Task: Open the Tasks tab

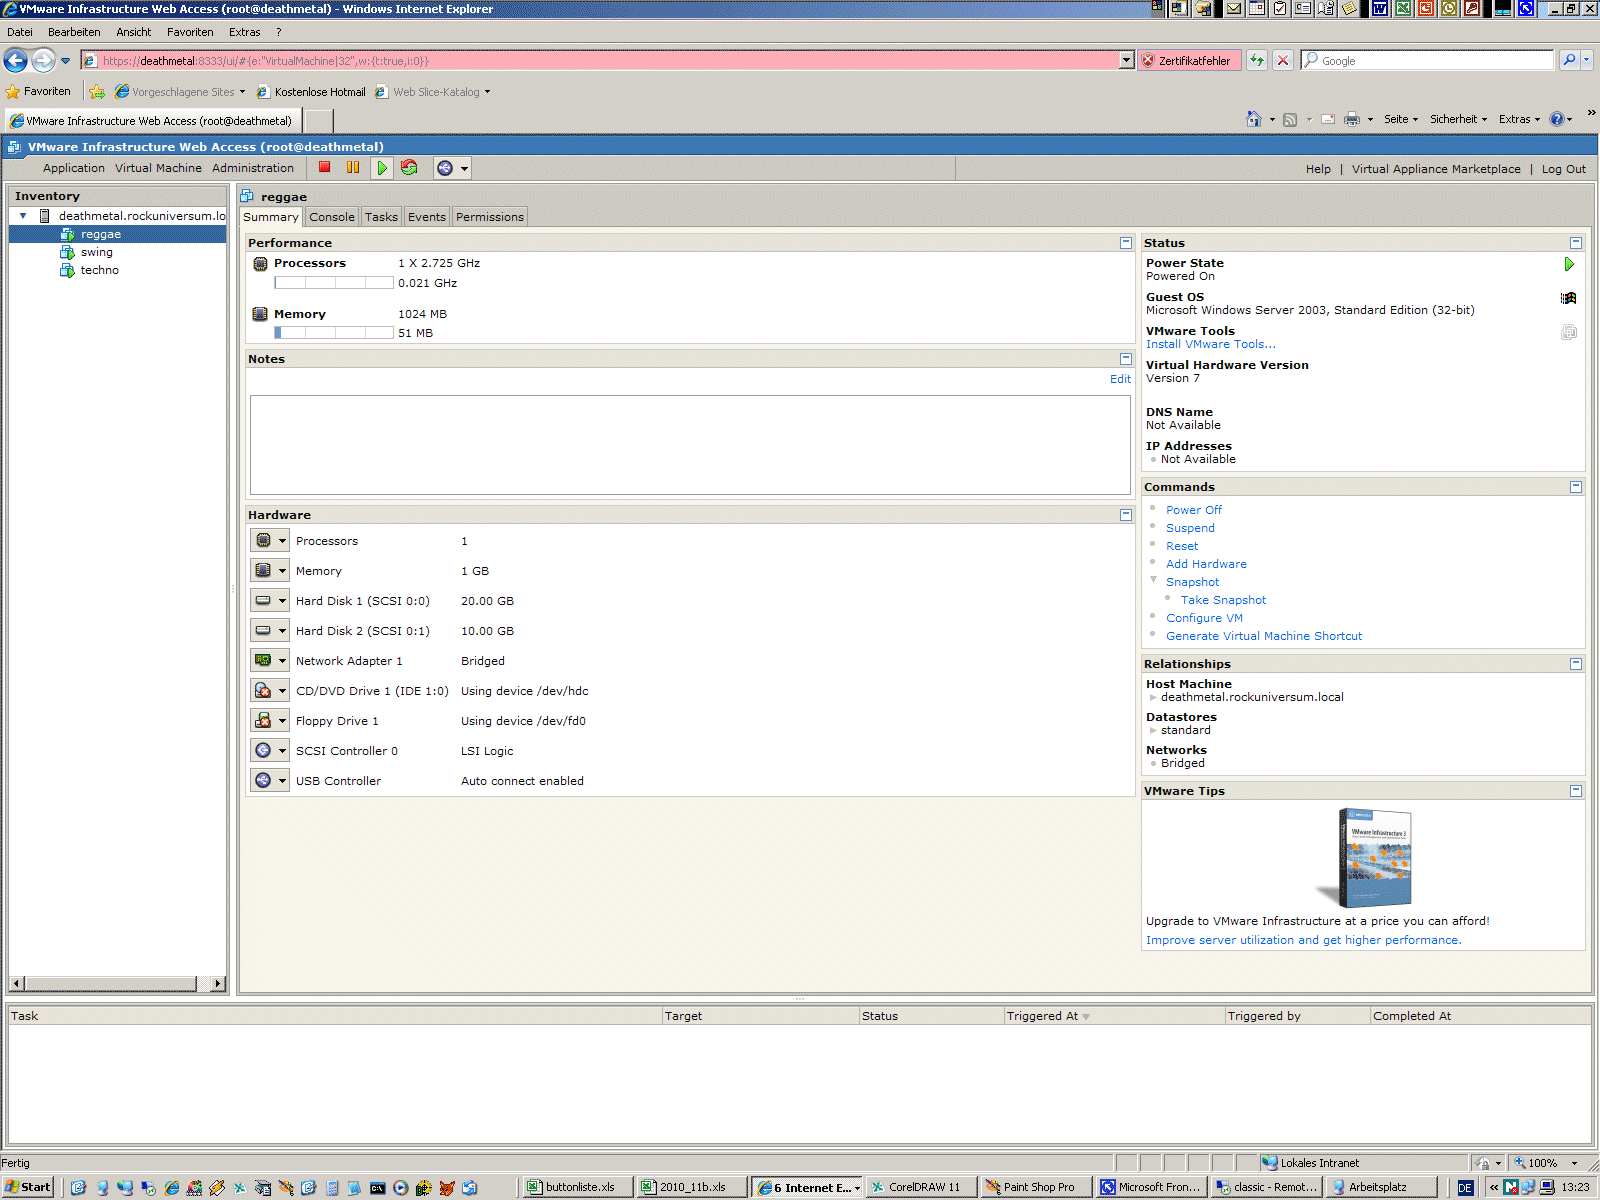Action: (381, 217)
